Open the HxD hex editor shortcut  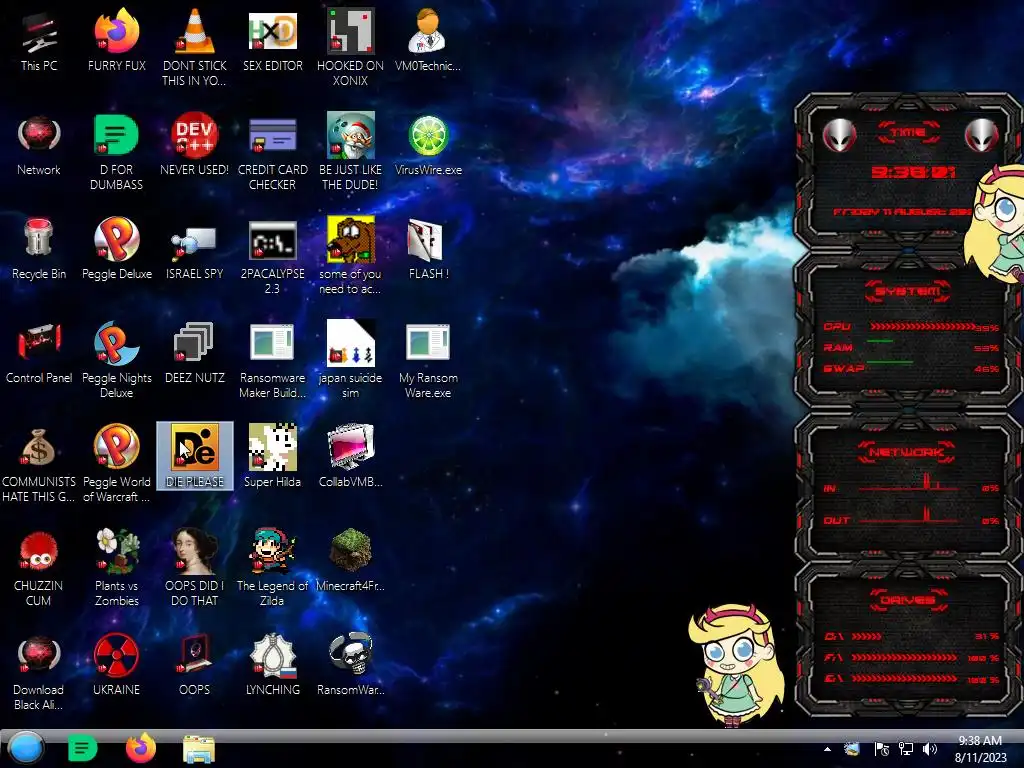click(x=272, y=40)
